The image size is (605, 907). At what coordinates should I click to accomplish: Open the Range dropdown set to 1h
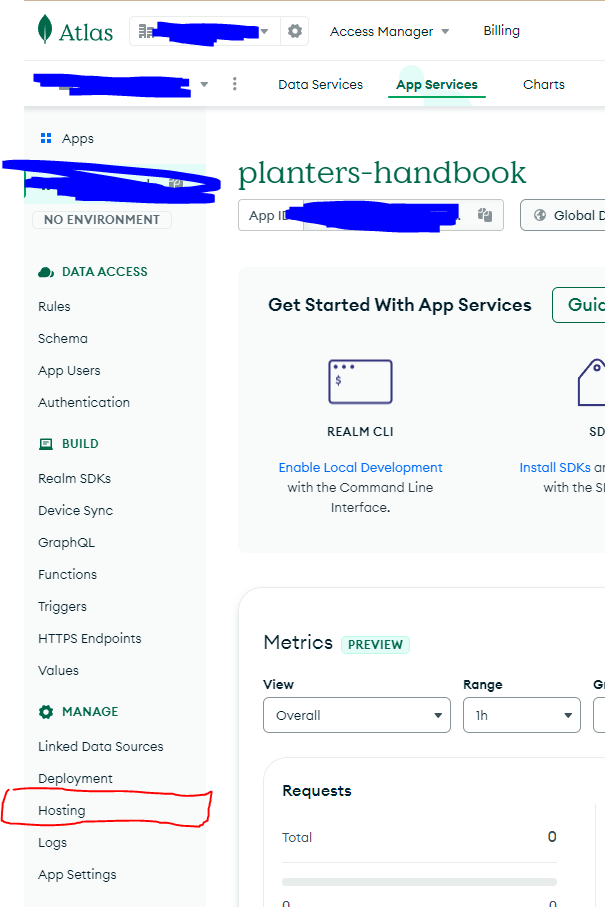(x=521, y=715)
